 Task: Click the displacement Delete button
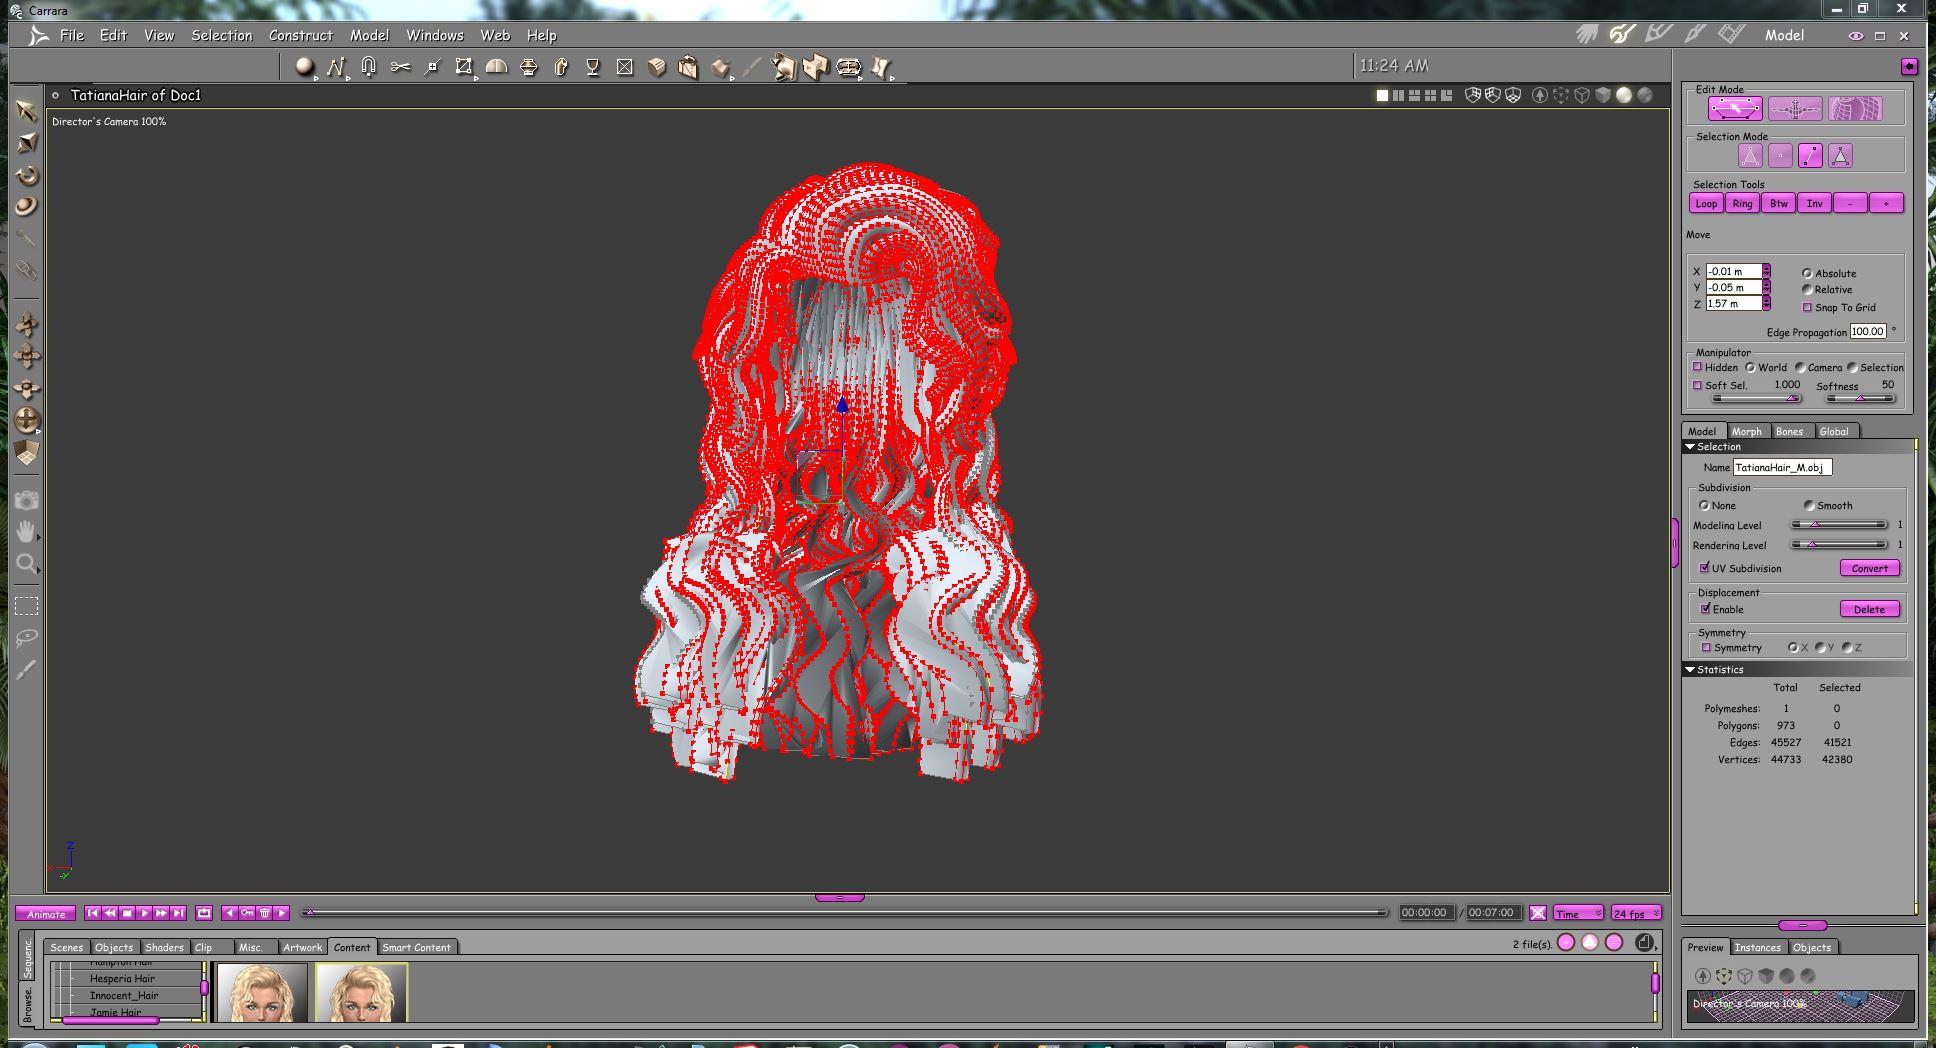coord(1869,609)
